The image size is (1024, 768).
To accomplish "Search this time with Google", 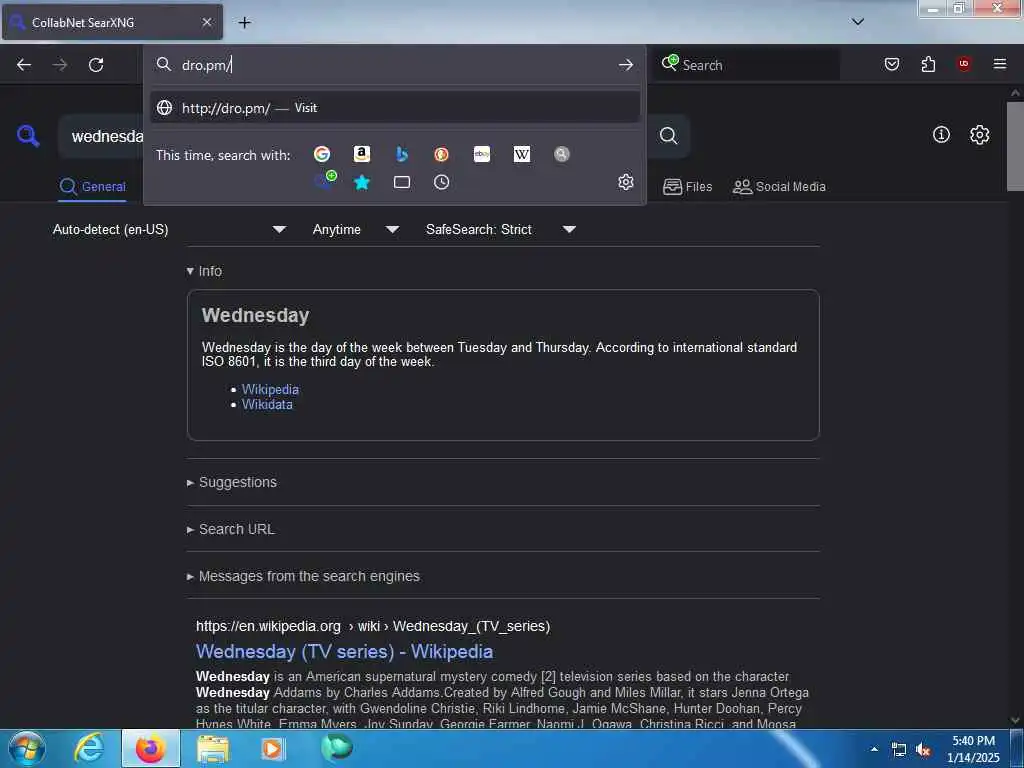I will tap(322, 154).
